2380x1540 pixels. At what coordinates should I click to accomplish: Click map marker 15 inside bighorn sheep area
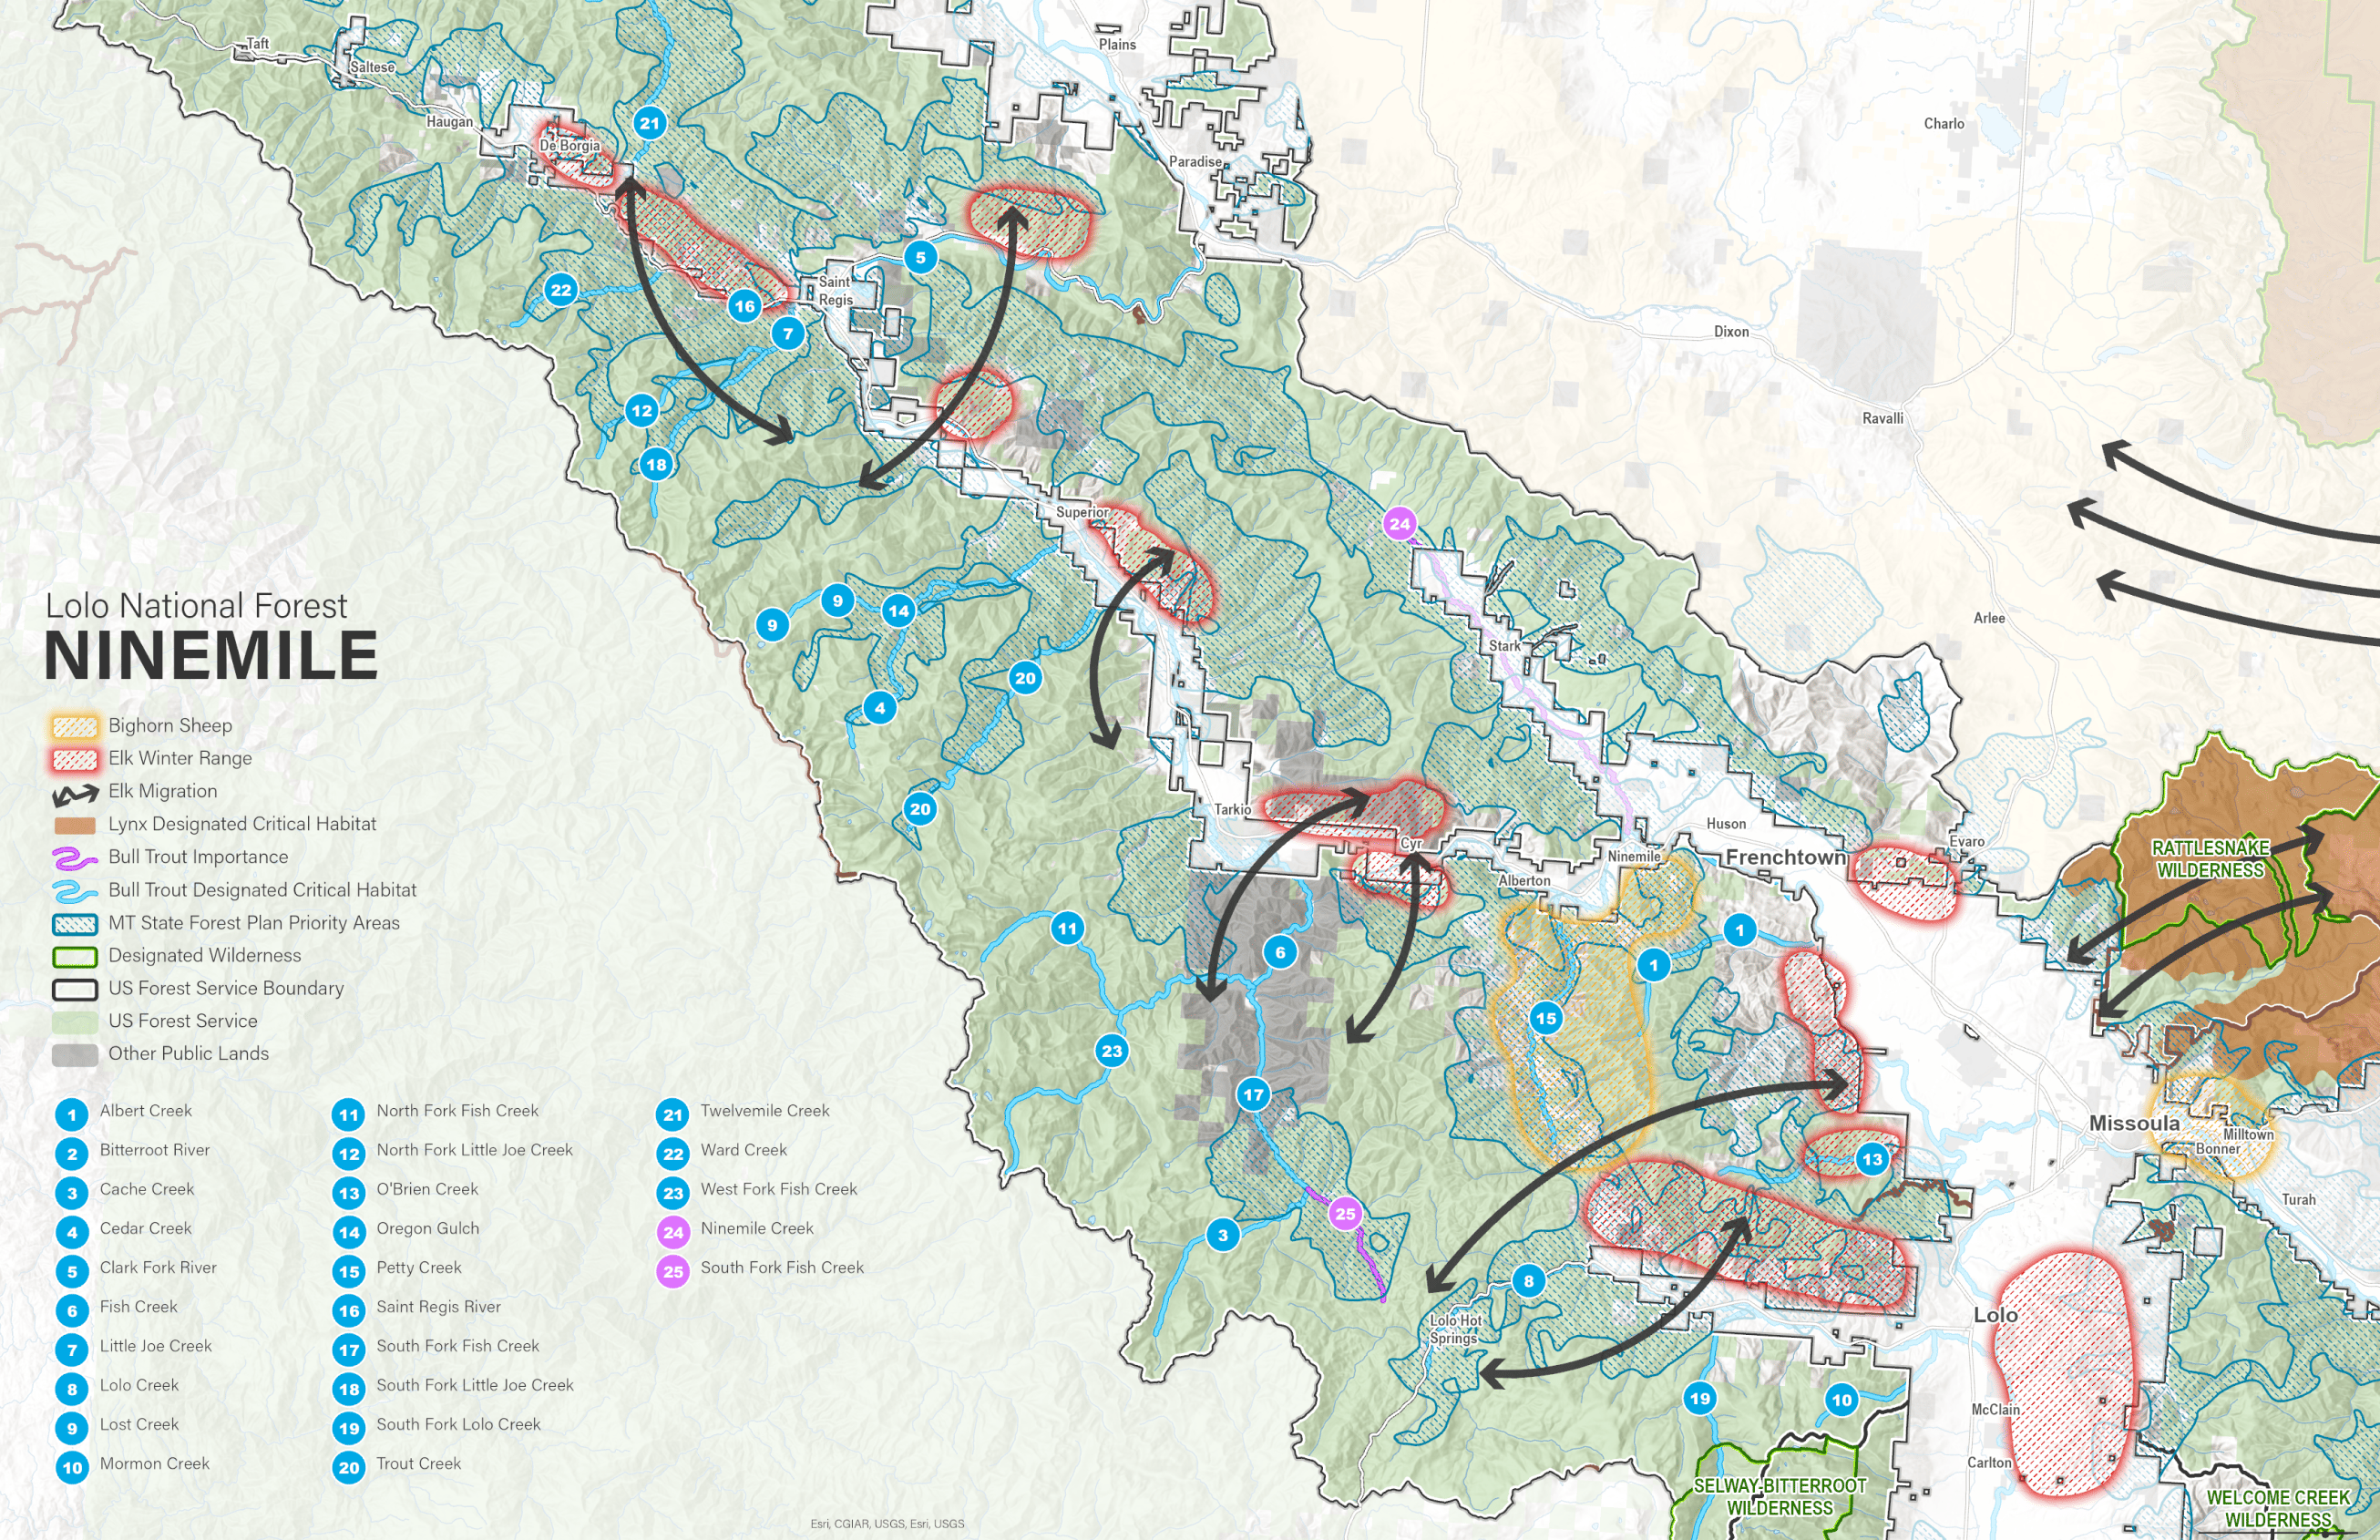[1546, 1018]
